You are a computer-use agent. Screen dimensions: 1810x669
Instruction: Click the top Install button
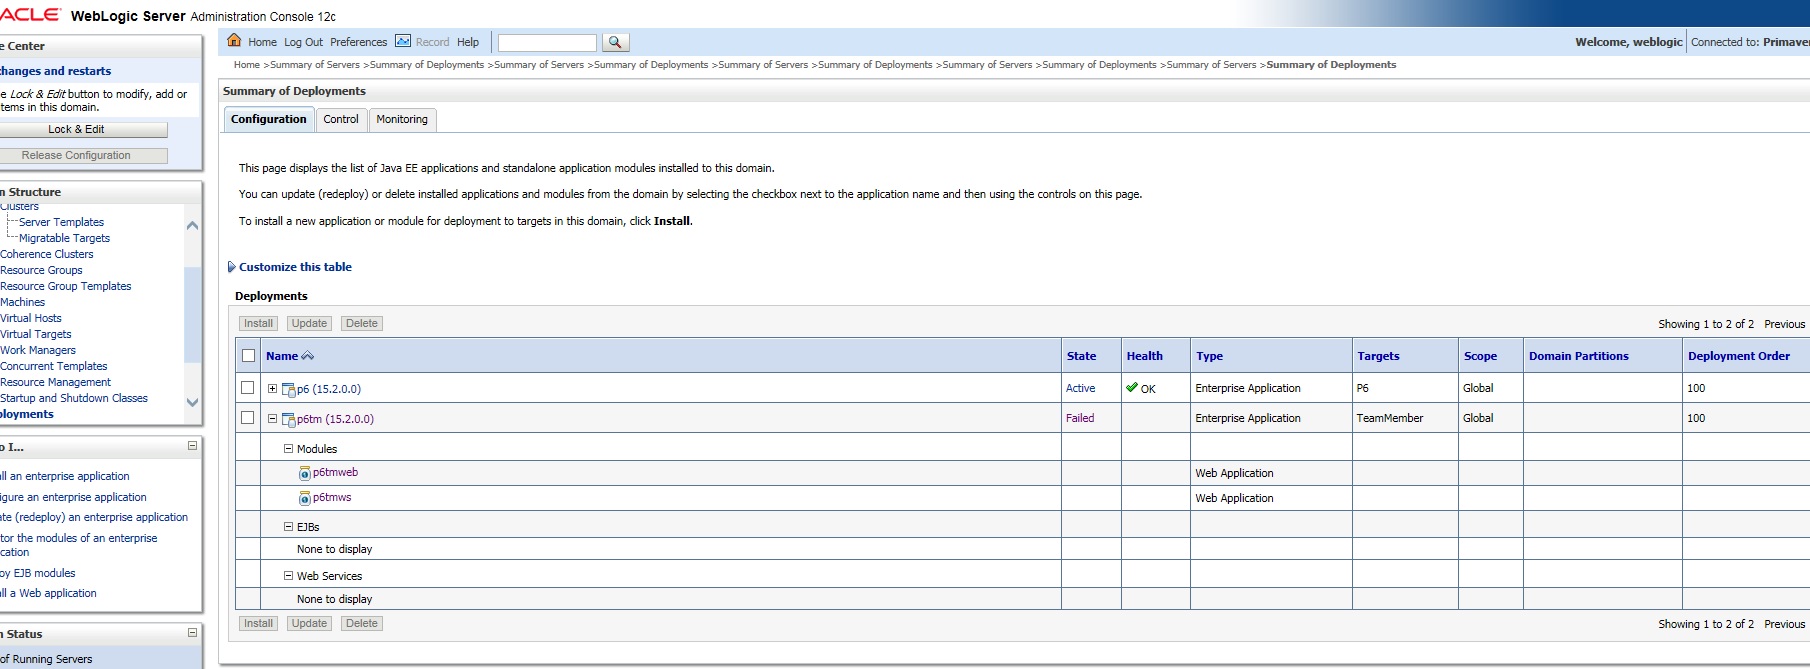click(x=258, y=324)
